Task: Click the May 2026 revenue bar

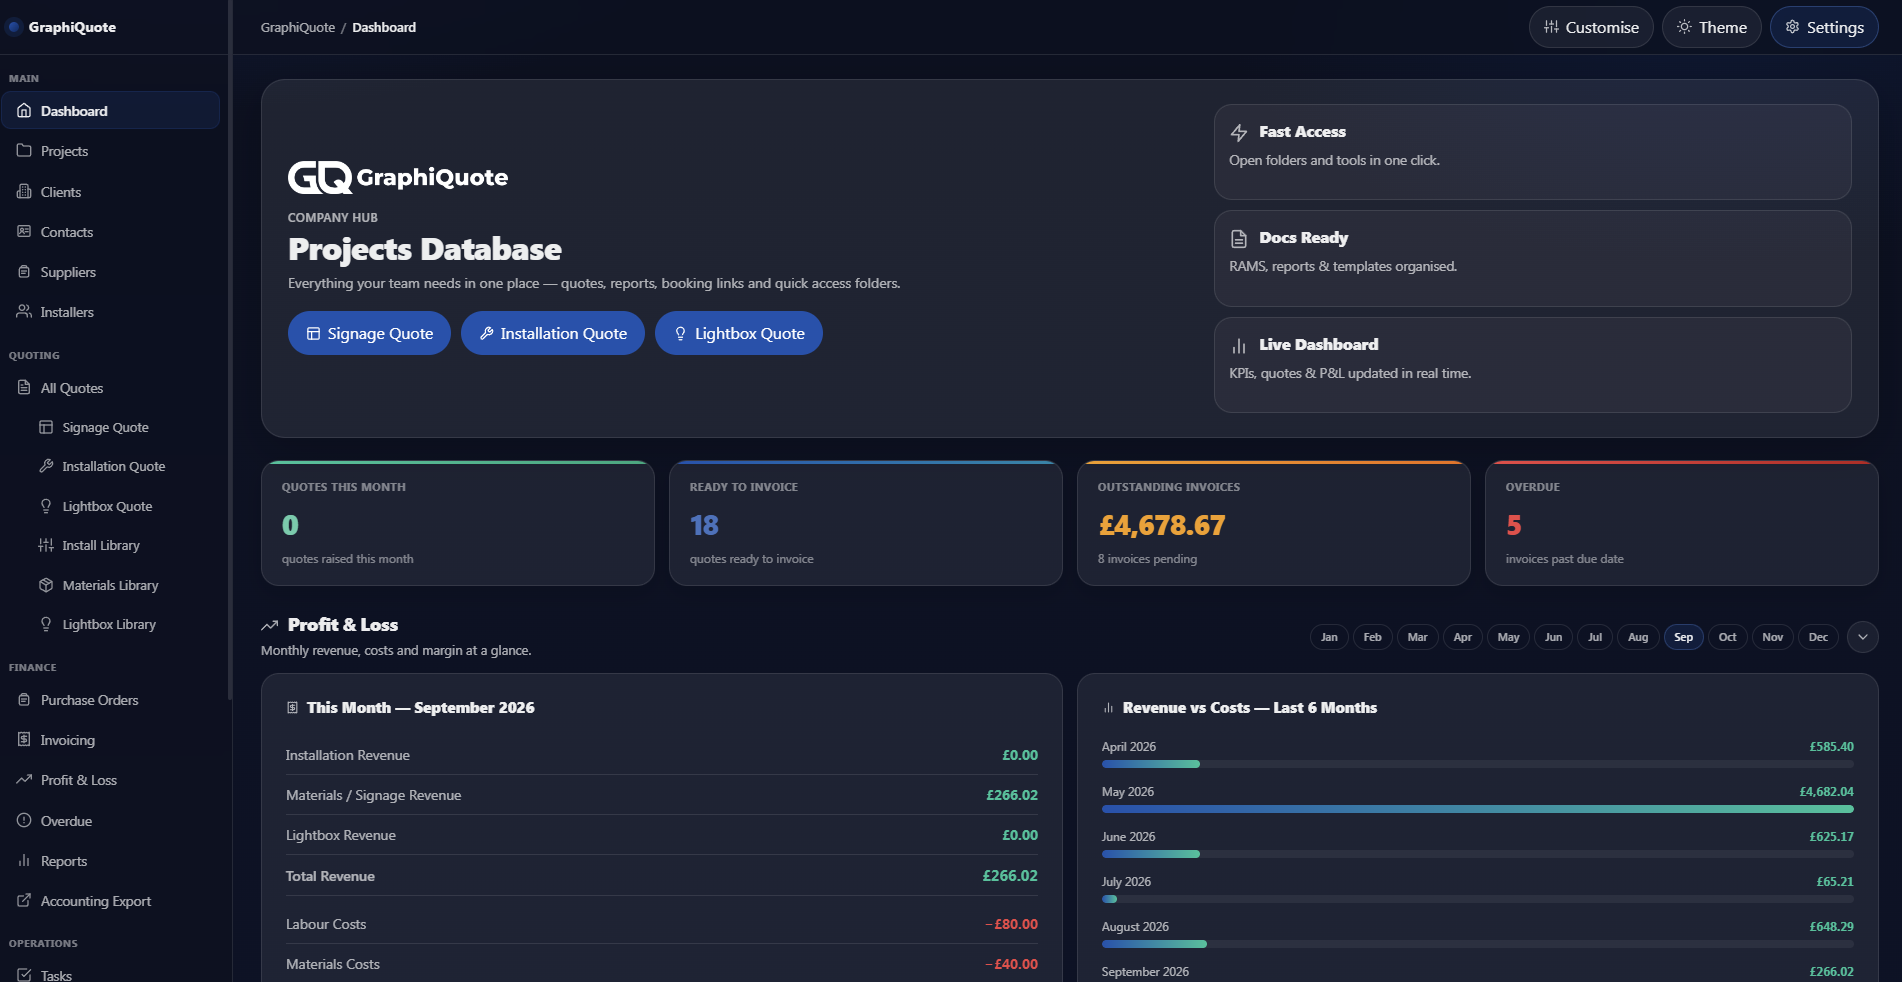Action: (x=1477, y=809)
